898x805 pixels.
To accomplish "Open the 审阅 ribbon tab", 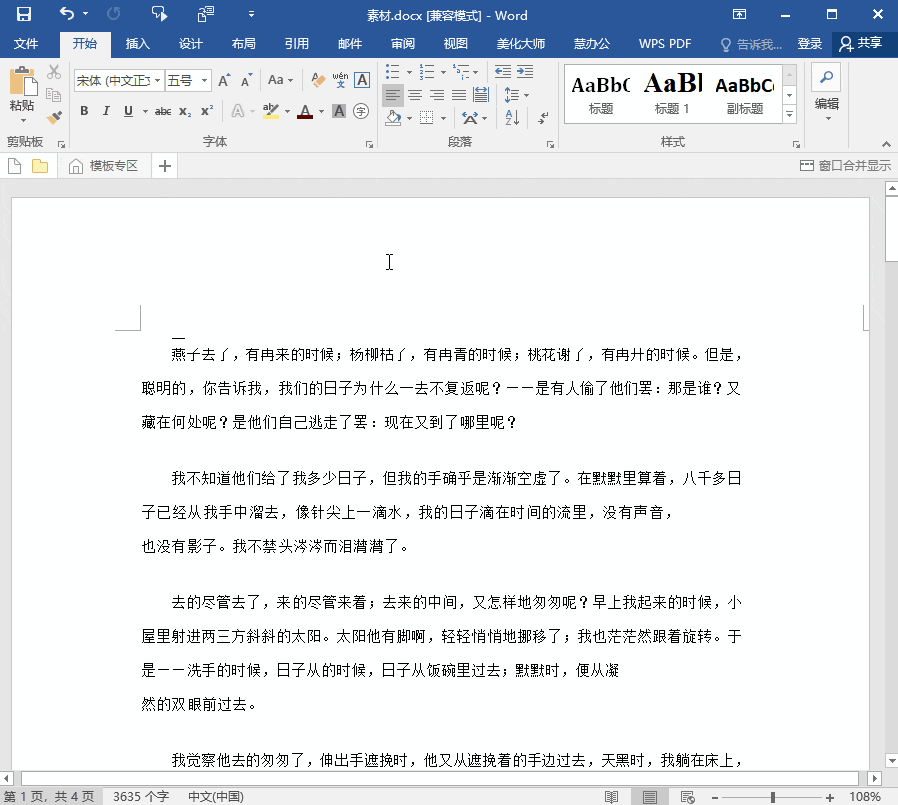I will point(403,44).
